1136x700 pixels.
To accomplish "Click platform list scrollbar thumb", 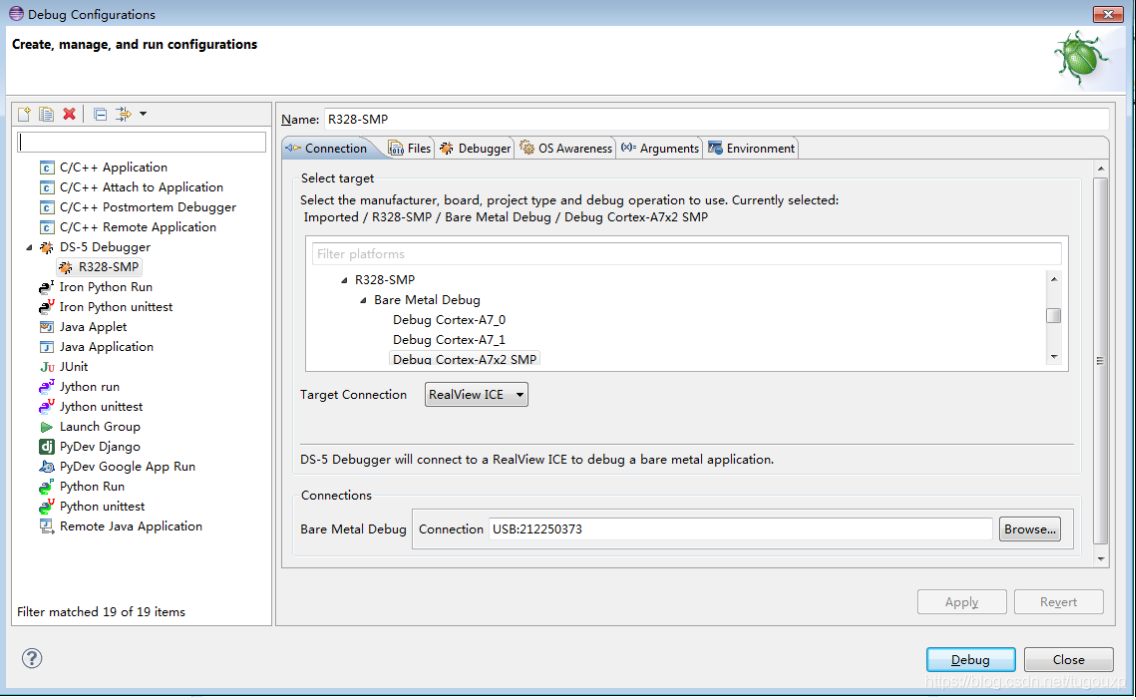I will tap(1053, 316).
